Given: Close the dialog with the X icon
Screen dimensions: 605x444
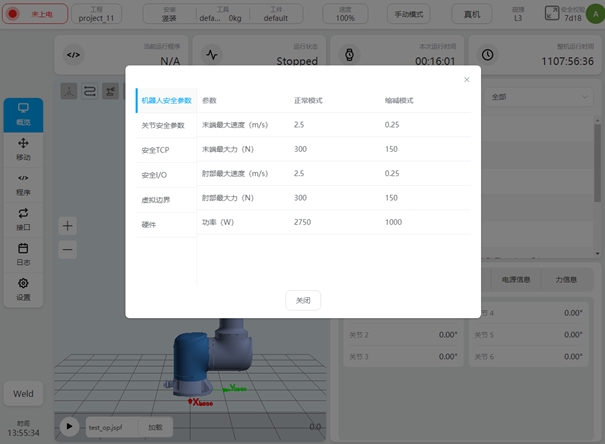Looking at the screenshot, I should (466, 79).
